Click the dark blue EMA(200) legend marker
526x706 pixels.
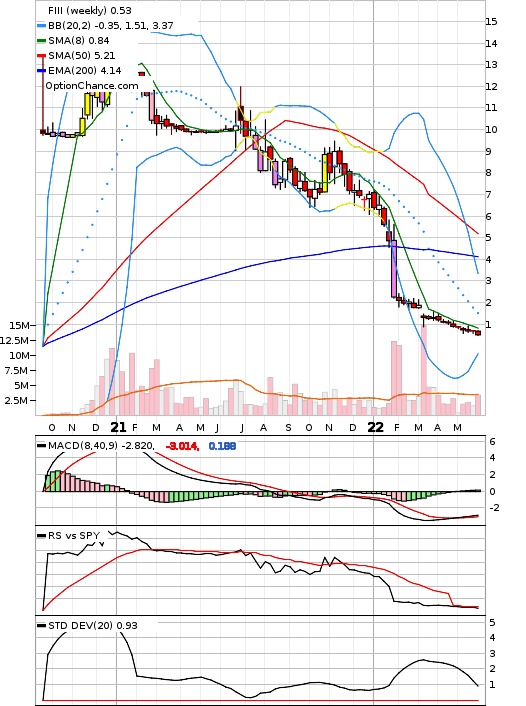coord(41,71)
